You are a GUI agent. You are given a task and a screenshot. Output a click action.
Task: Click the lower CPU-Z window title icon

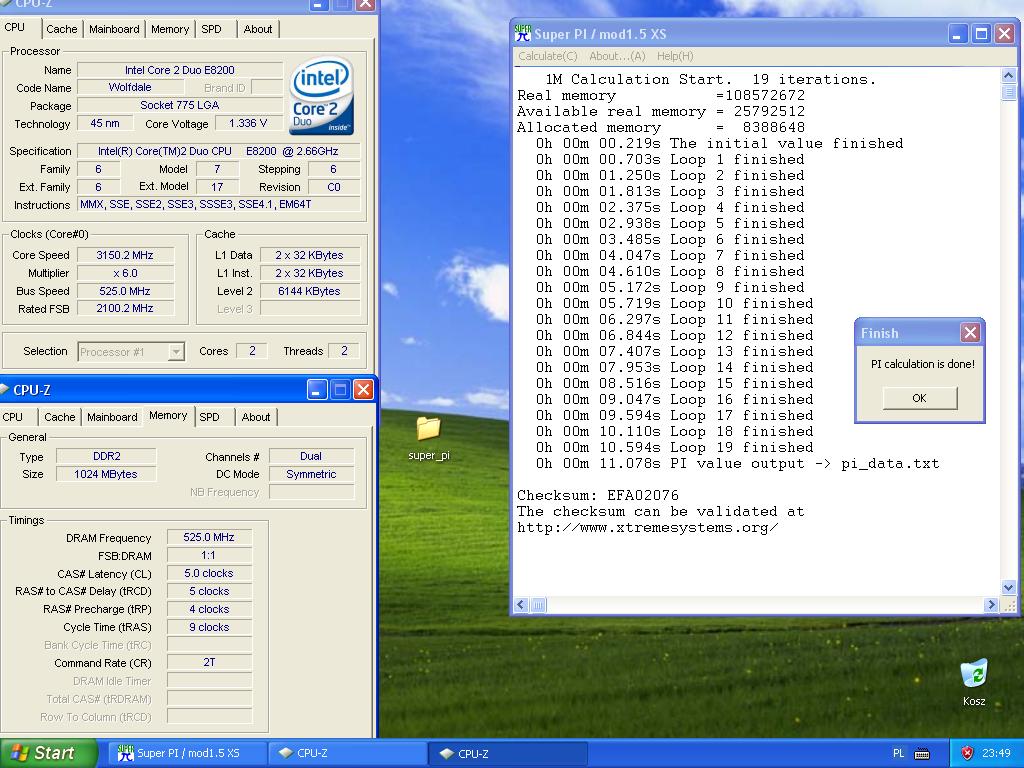click(5, 390)
